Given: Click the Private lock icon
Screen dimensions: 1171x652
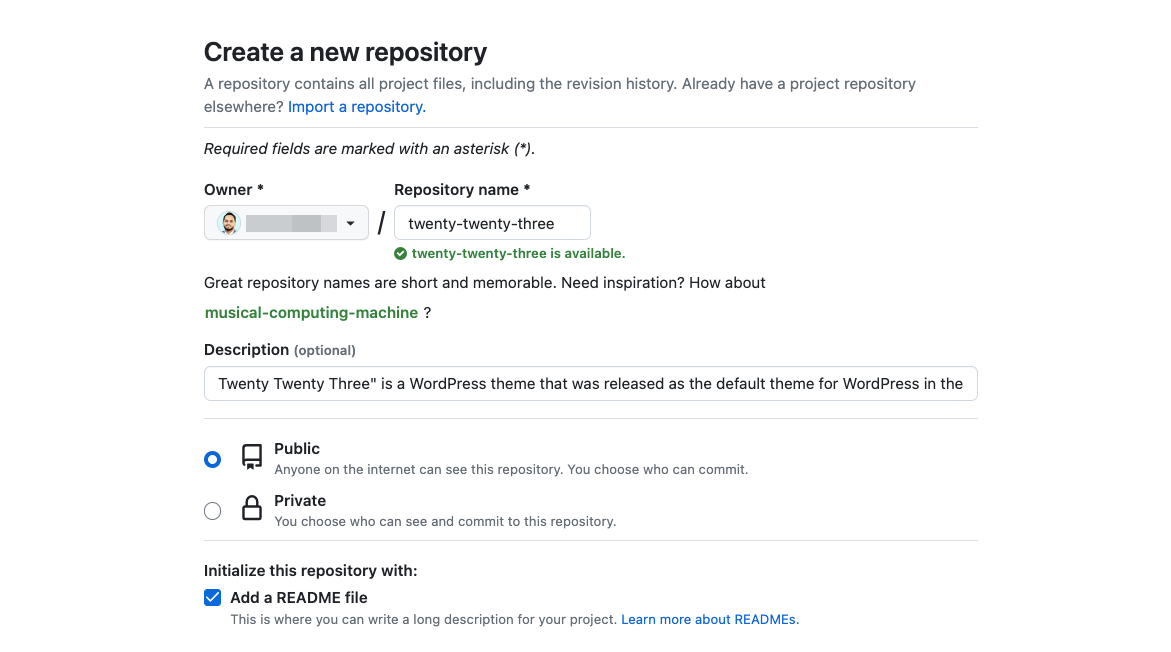Looking at the screenshot, I should 252,510.
